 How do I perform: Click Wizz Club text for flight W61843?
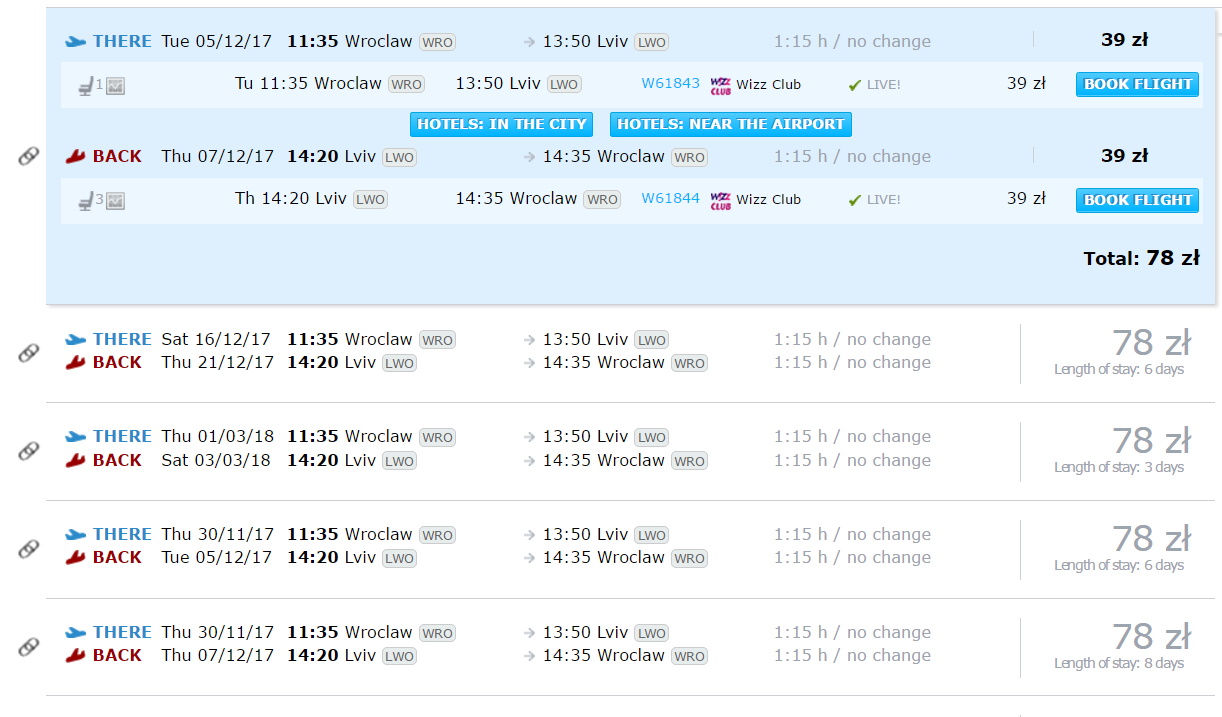(x=769, y=84)
